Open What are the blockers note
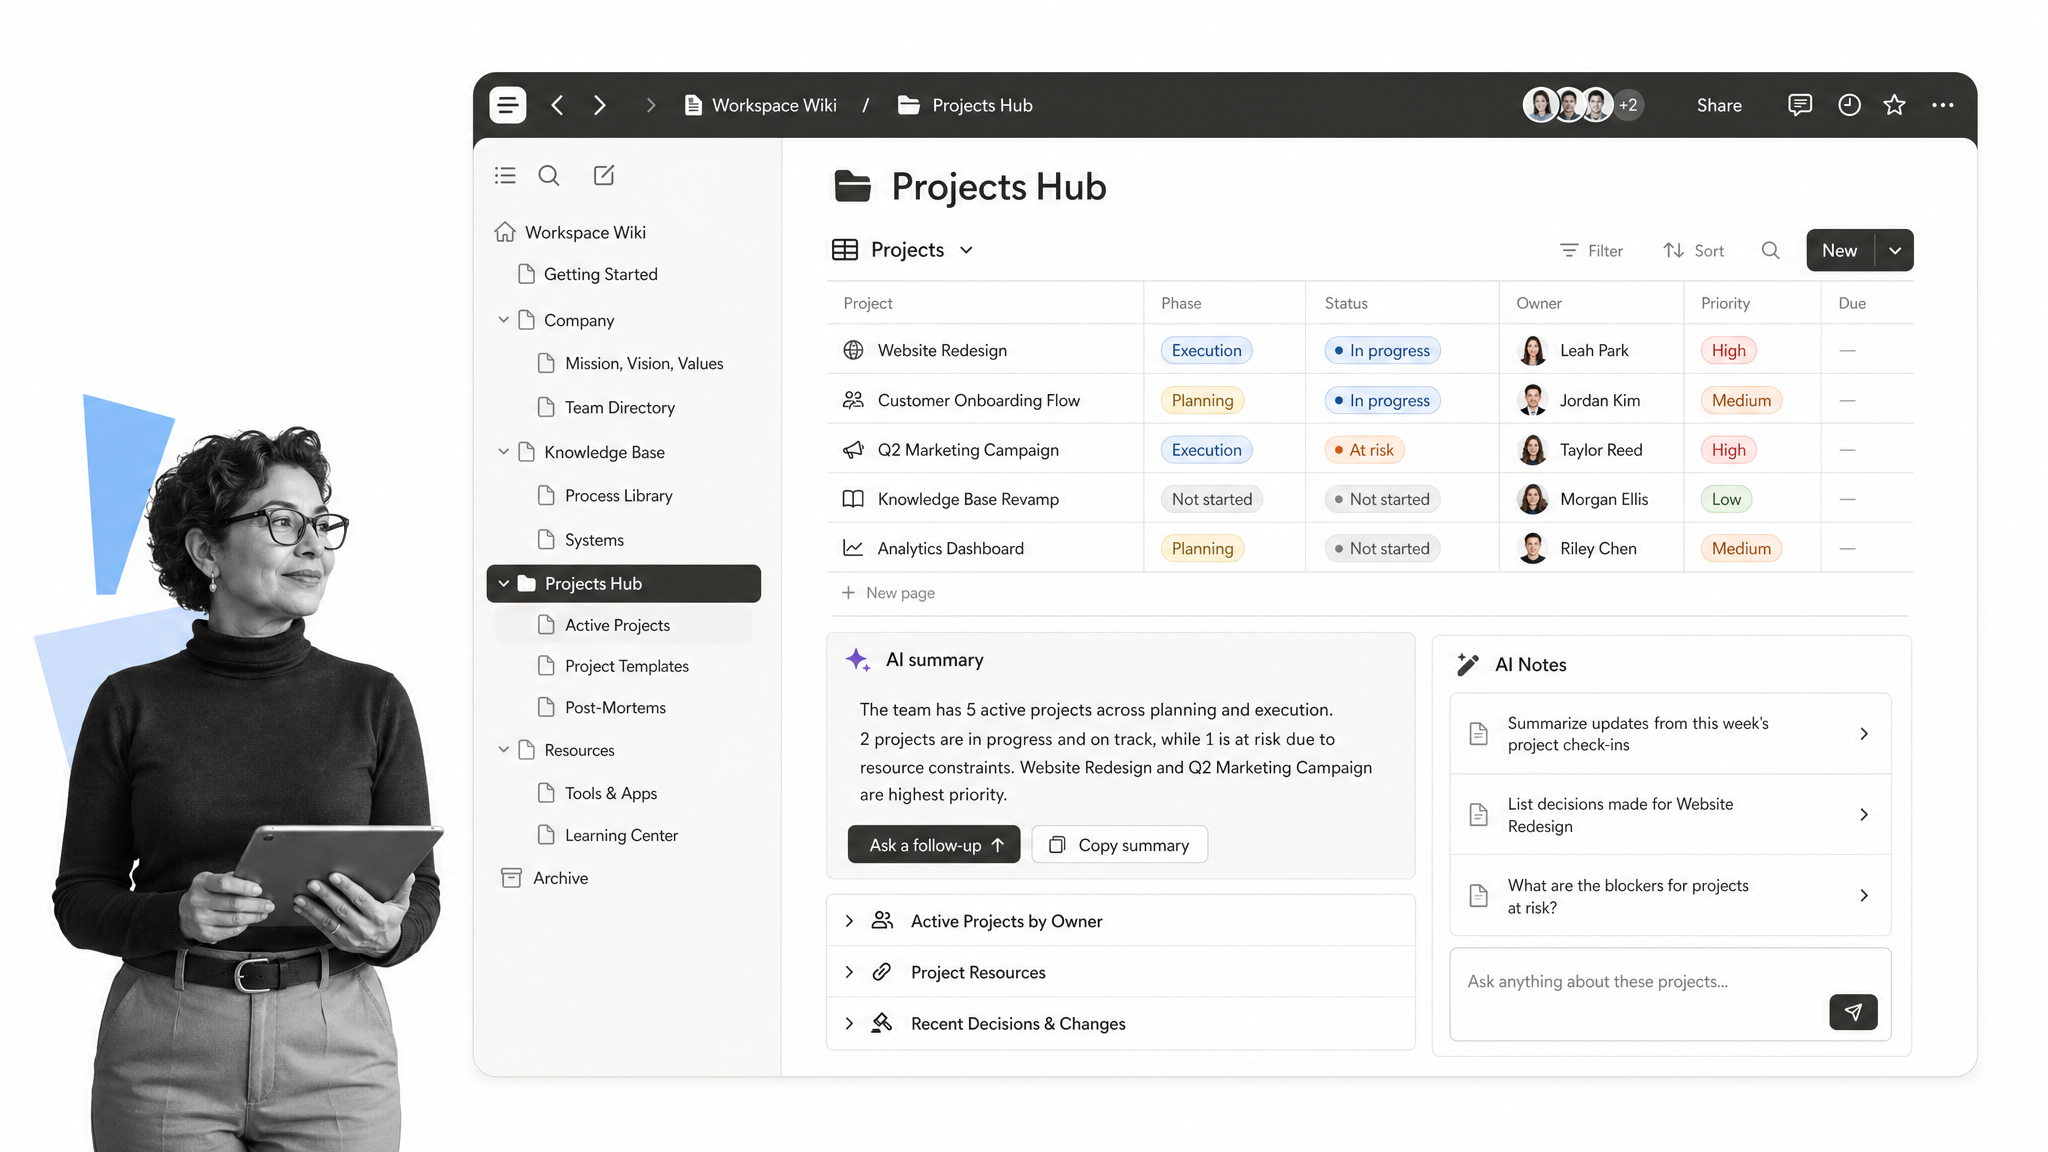Image resolution: width=2048 pixels, height=1152 pixels. click(1670, 896)
